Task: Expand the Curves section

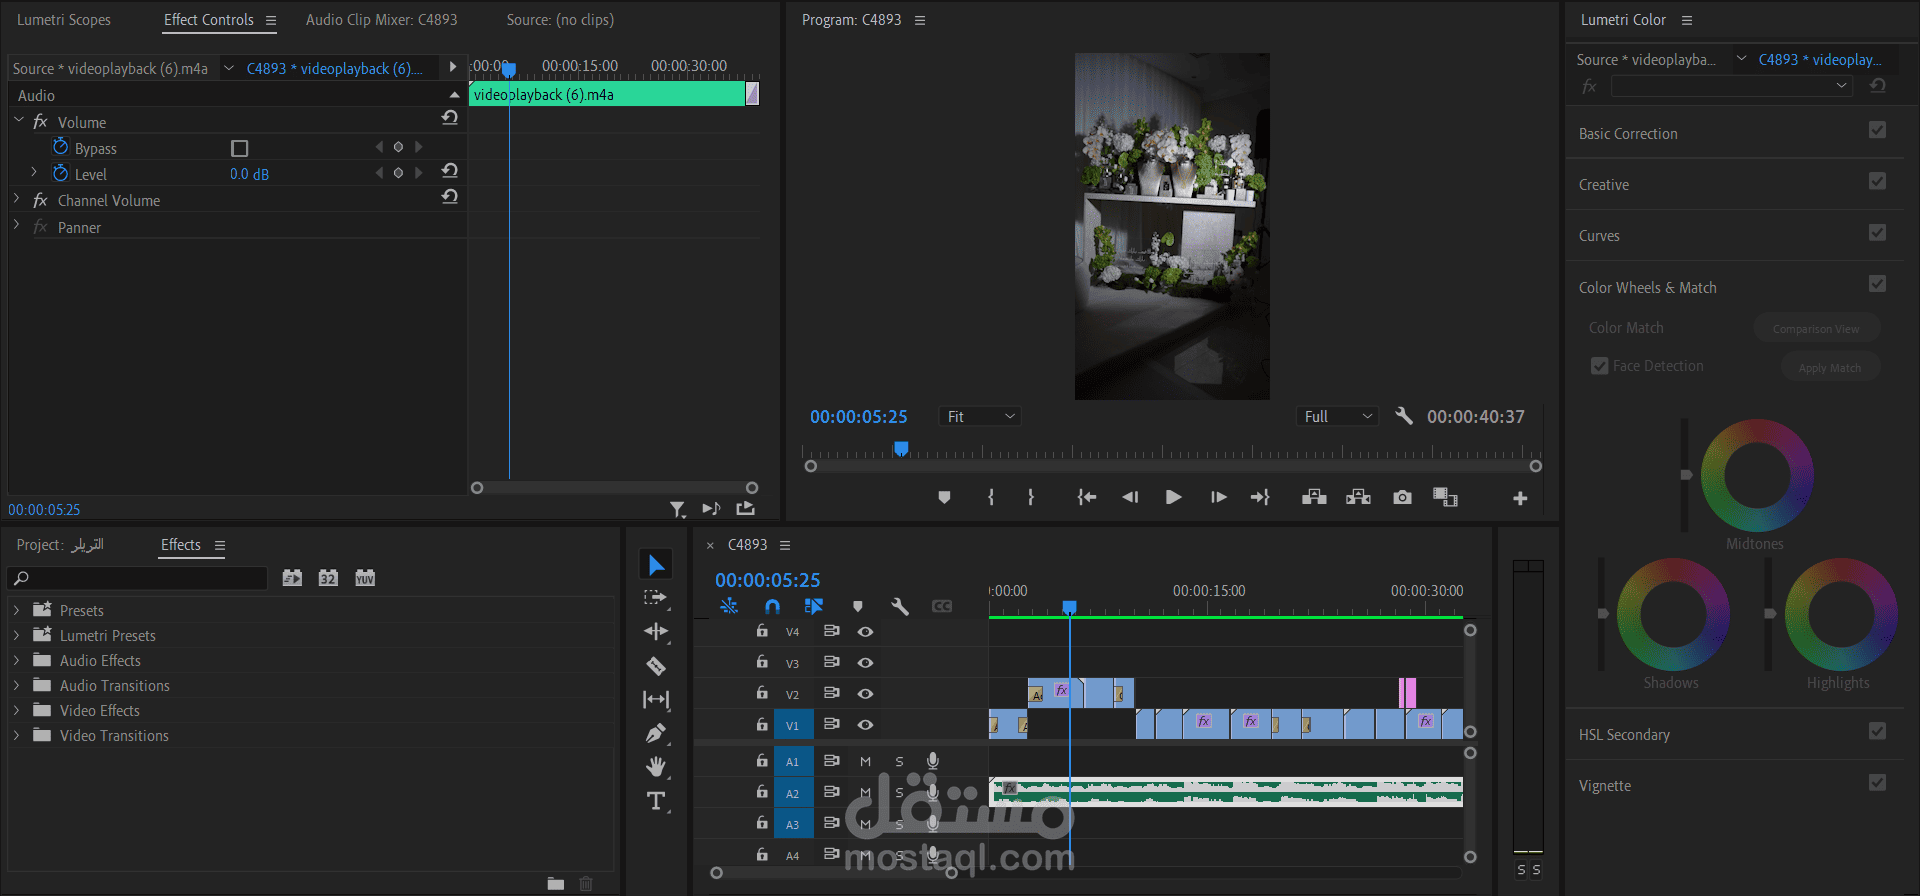Action: (1599, 236)
